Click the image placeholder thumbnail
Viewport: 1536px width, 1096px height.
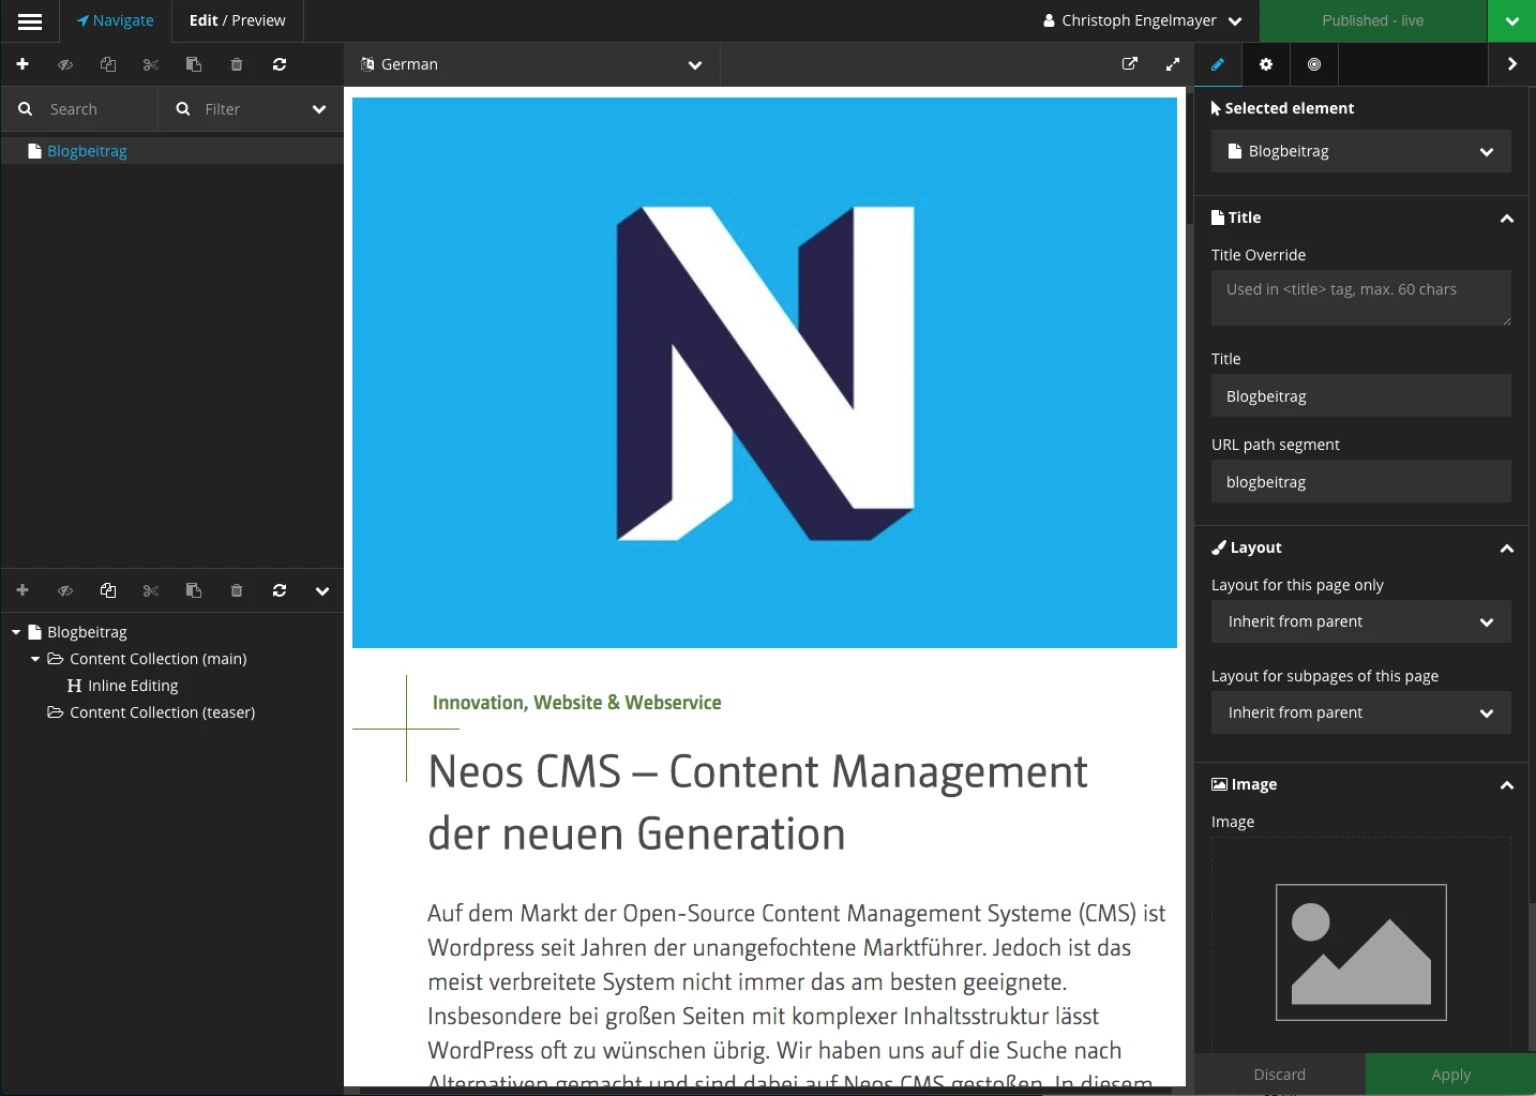coord(1360,952)
